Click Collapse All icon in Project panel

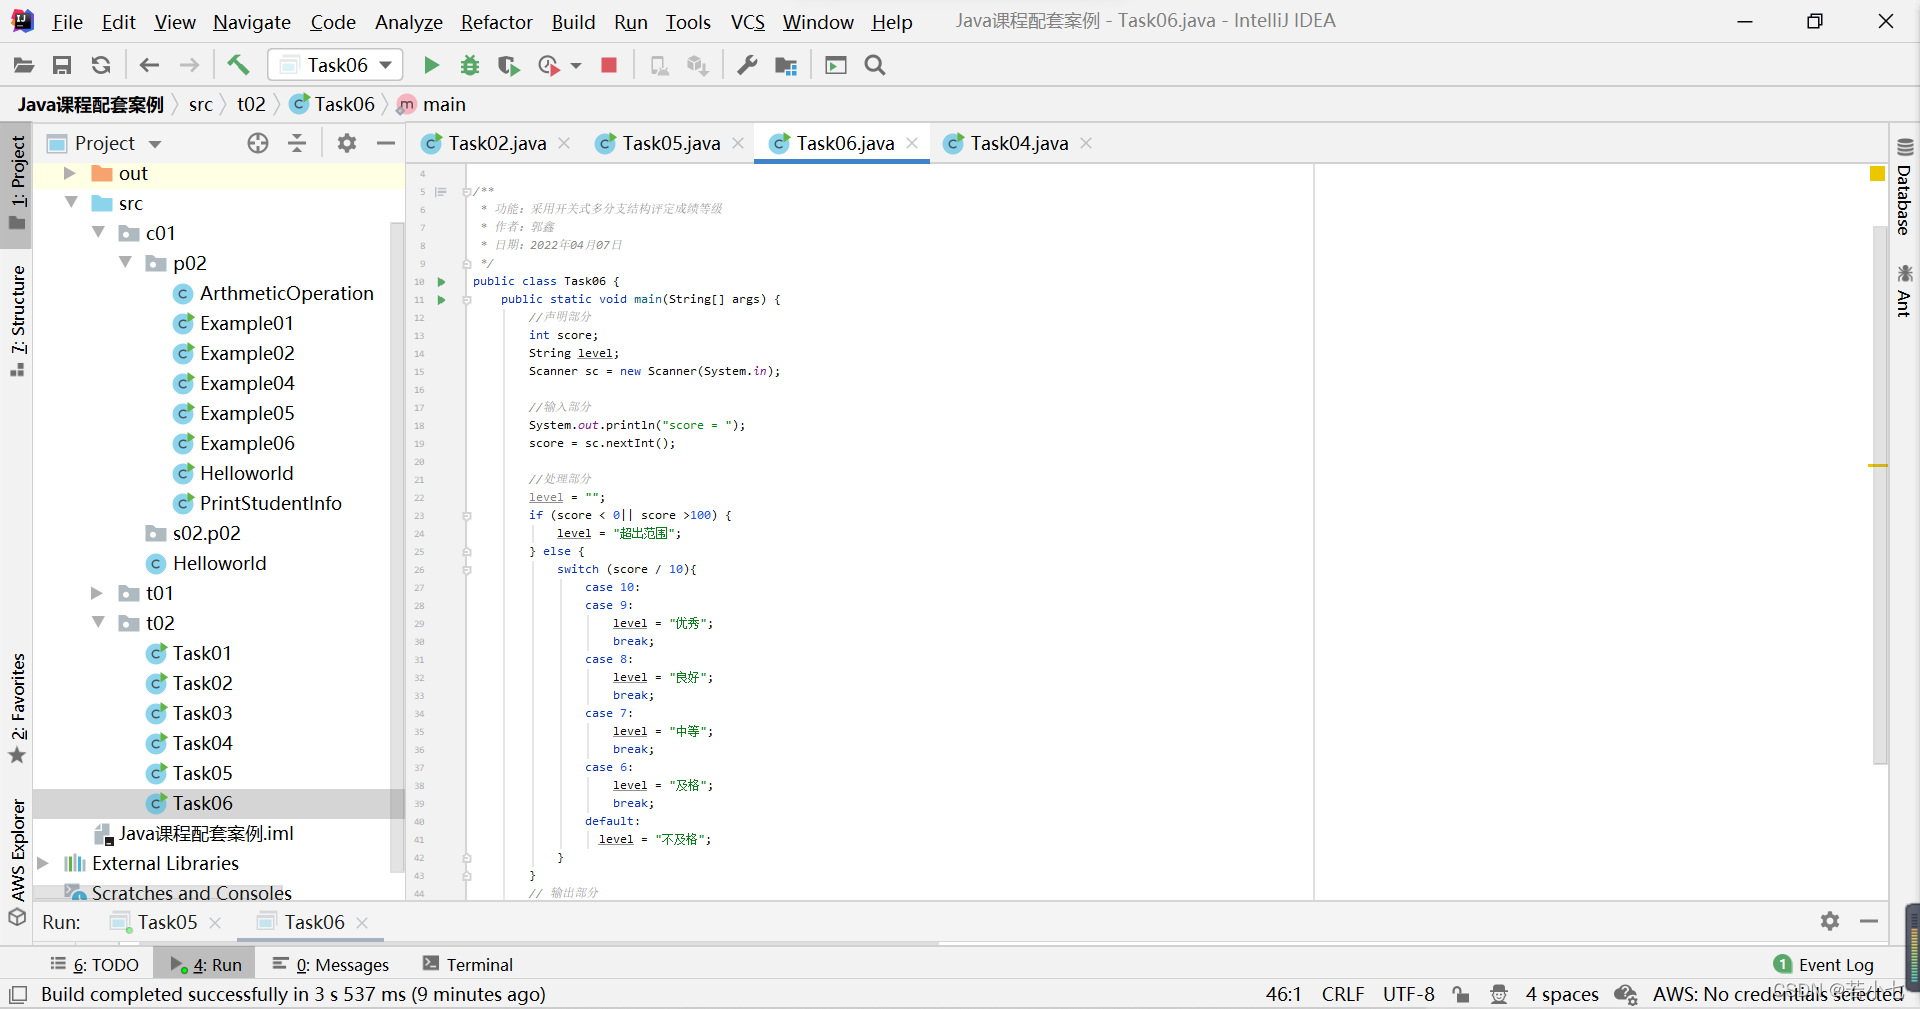tap(297, 143)
